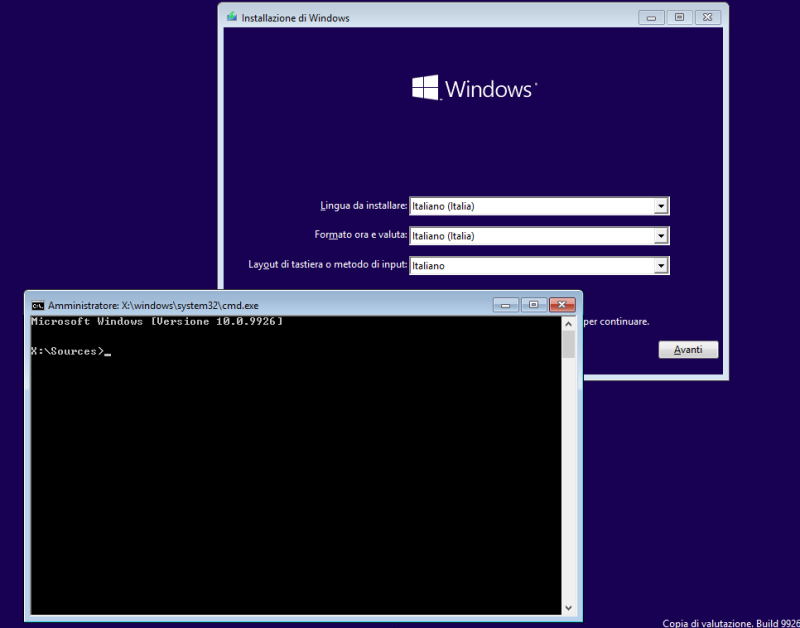Click the Formato ora e valuta label
Viewport: 800px width, 628px height.
click(x=361, y=235)
